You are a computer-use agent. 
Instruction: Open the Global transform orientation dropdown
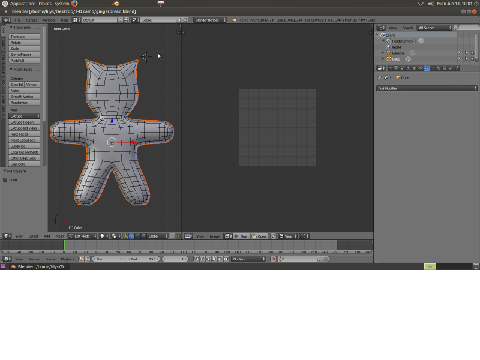[x=158, y=236]
